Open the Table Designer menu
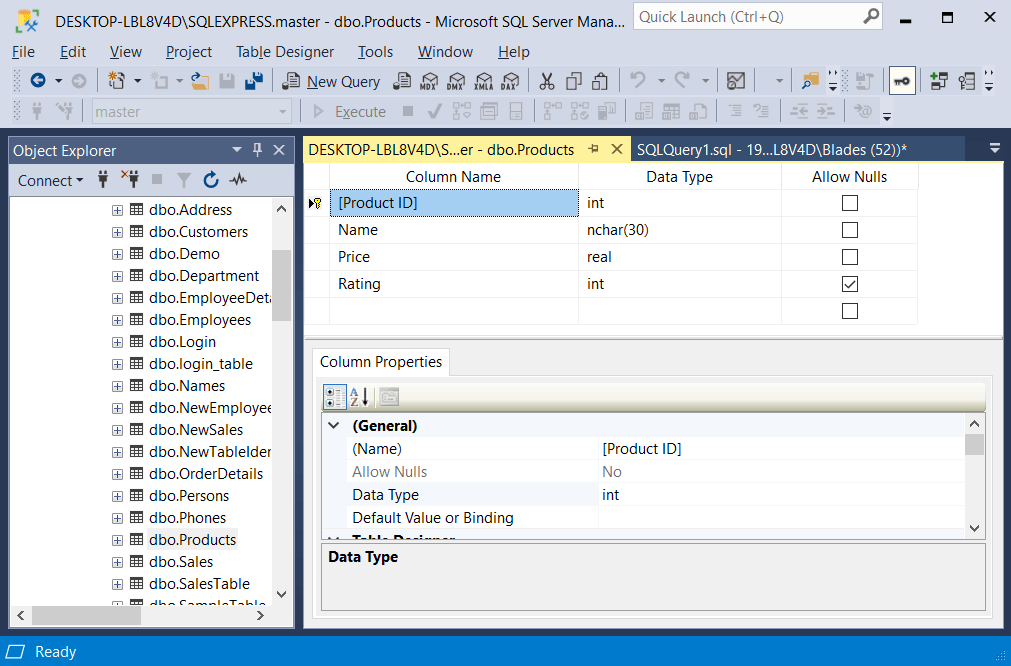The image size is (1011, 666). pos(287,51)
